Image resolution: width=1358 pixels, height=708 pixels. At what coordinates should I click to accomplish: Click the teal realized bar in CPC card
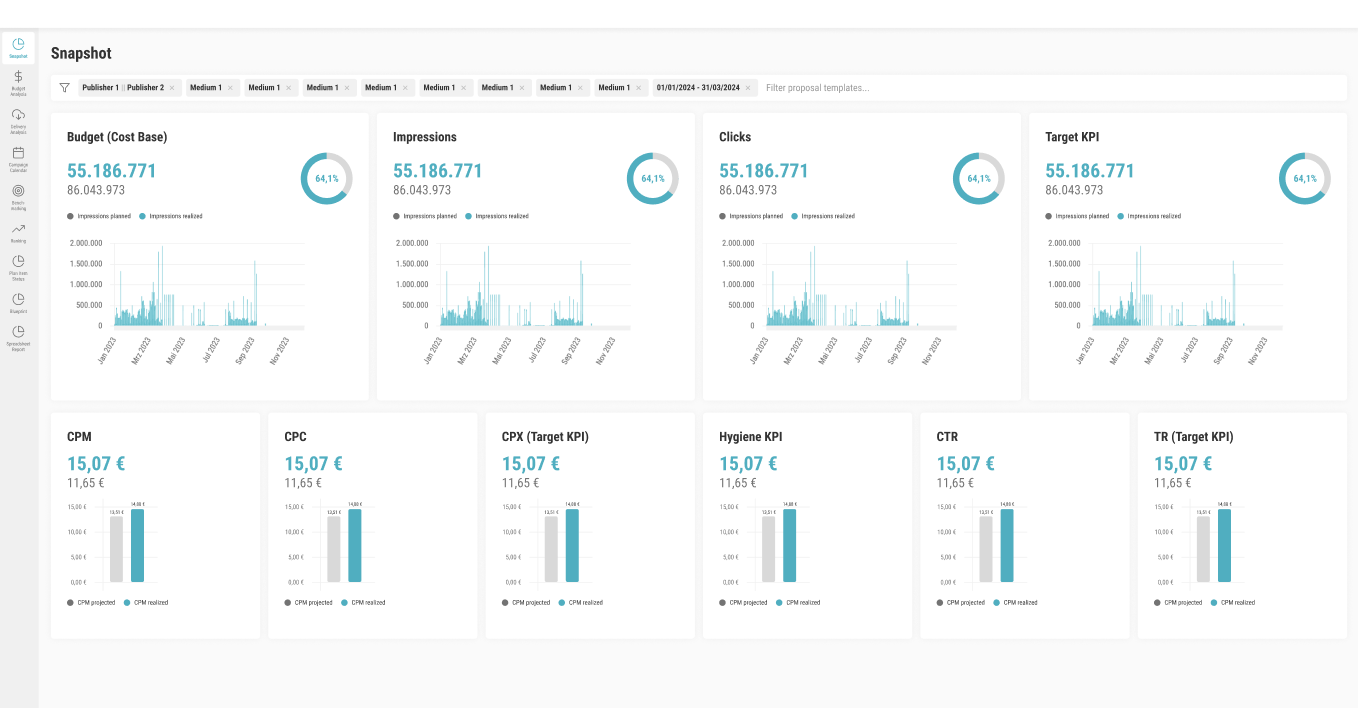point(354,546)
